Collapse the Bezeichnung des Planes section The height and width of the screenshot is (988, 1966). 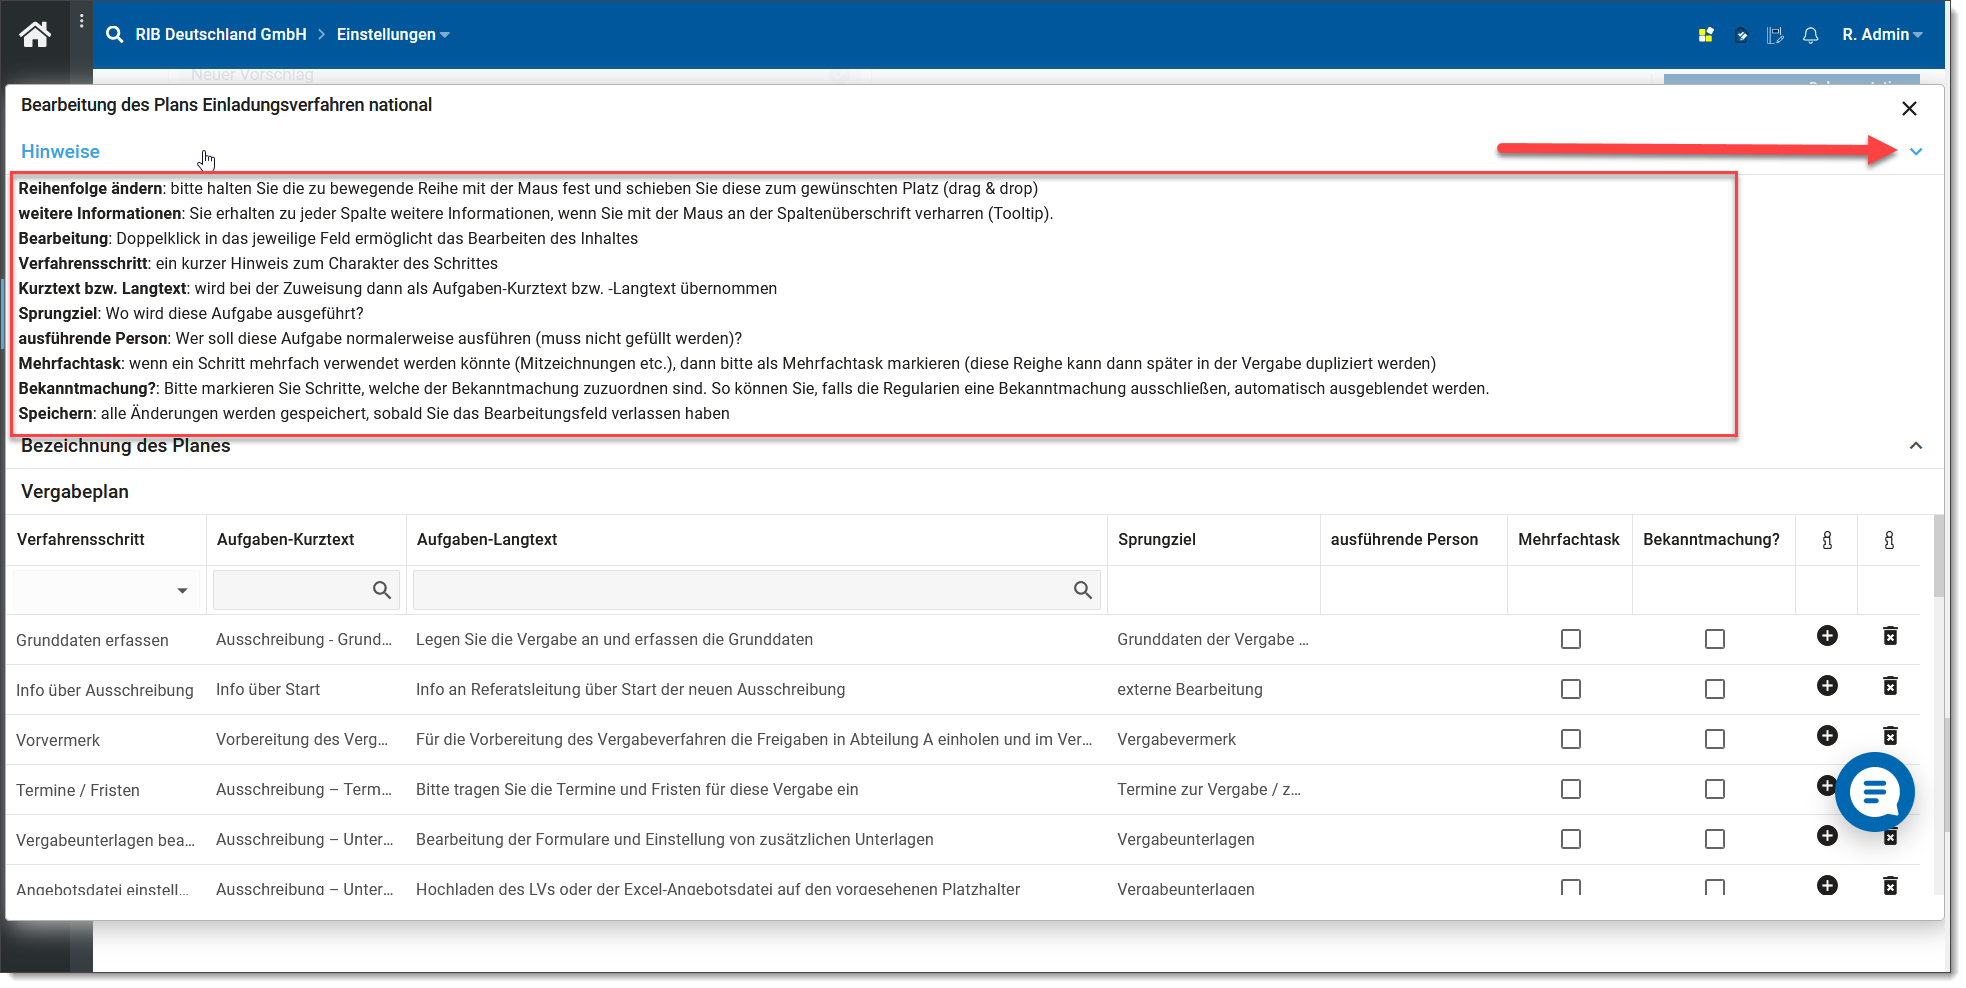[x=1916, y=446]
